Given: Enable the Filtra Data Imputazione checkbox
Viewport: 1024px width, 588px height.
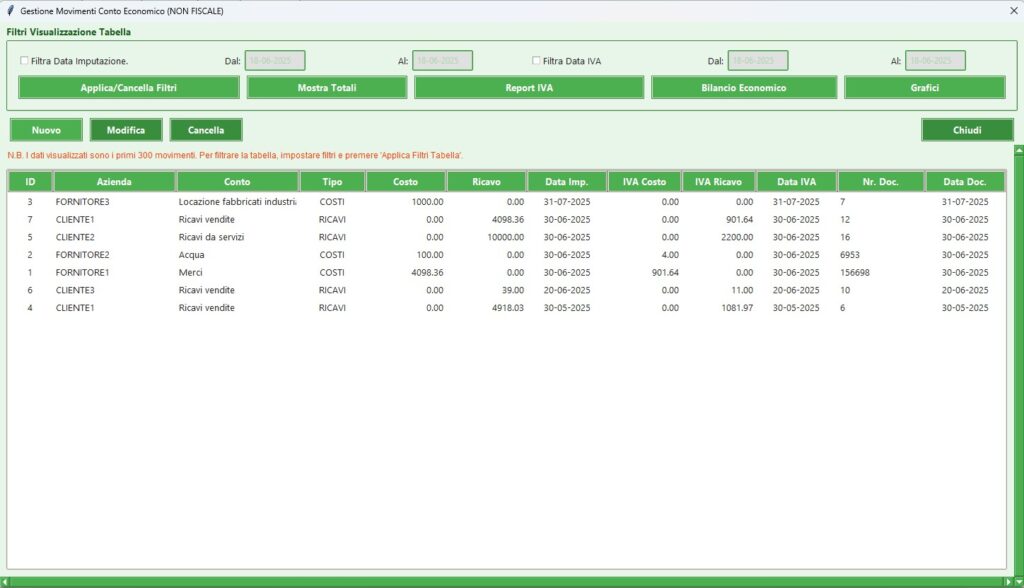Looking at the screenshot, I should pyautogui.click(x=24, y=61).
